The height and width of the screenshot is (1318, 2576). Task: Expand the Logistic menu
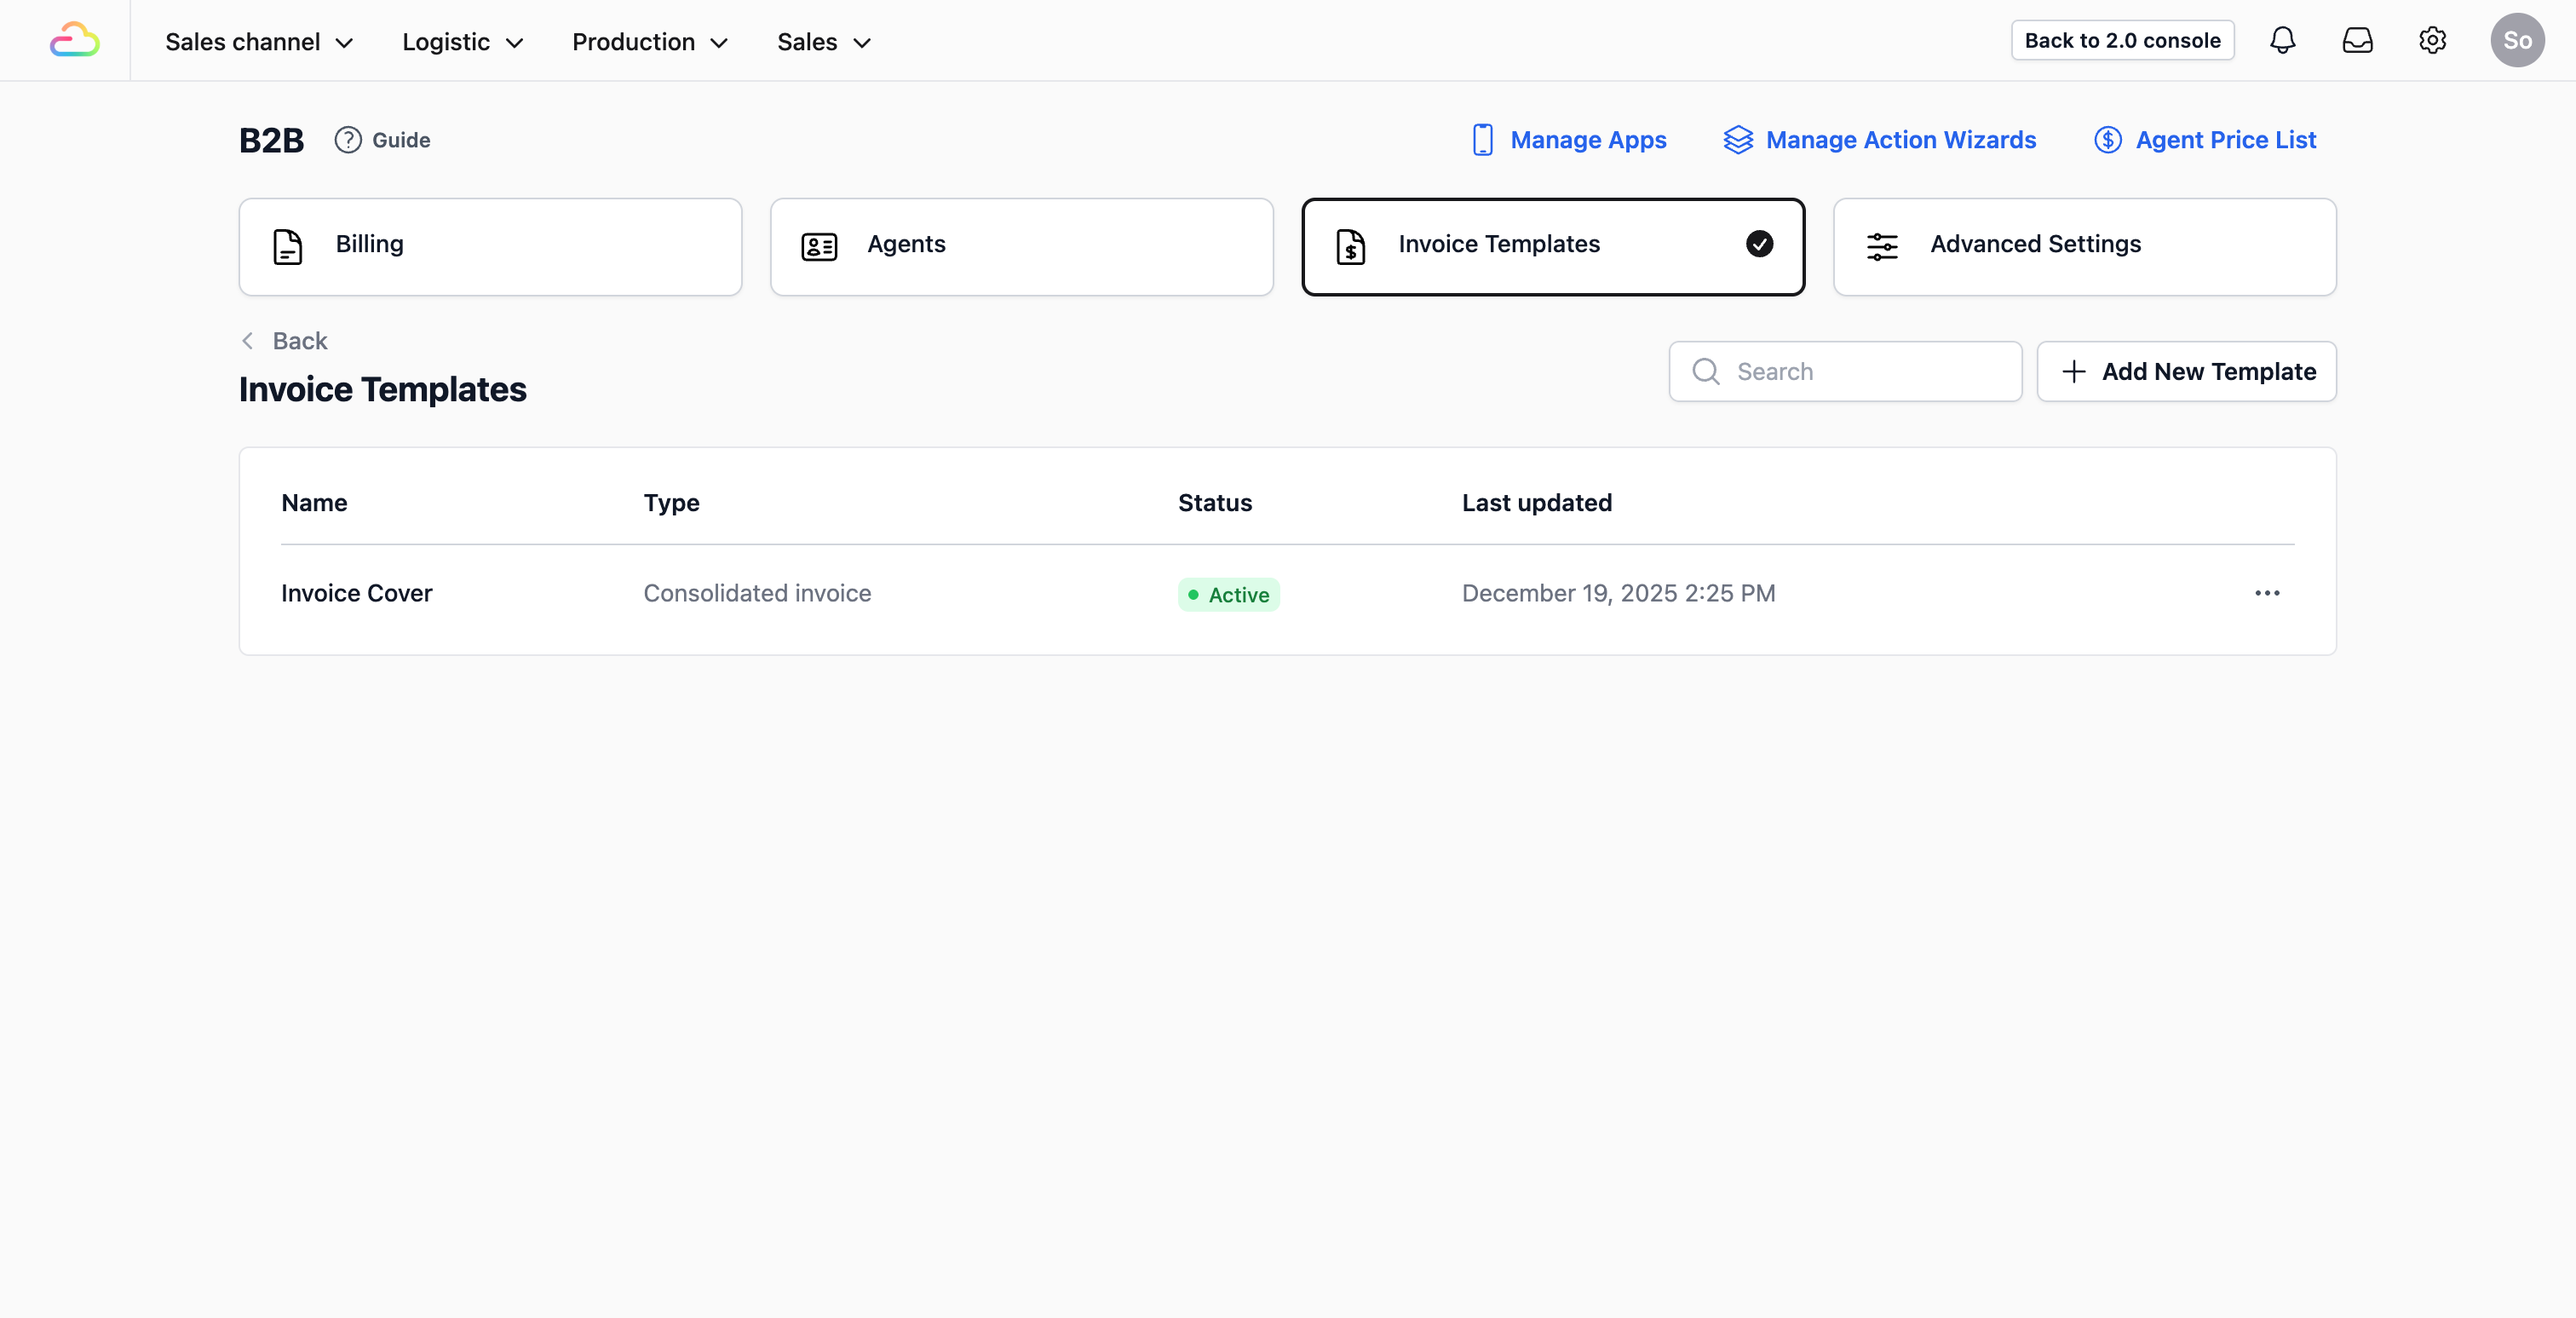pos(462,42)
